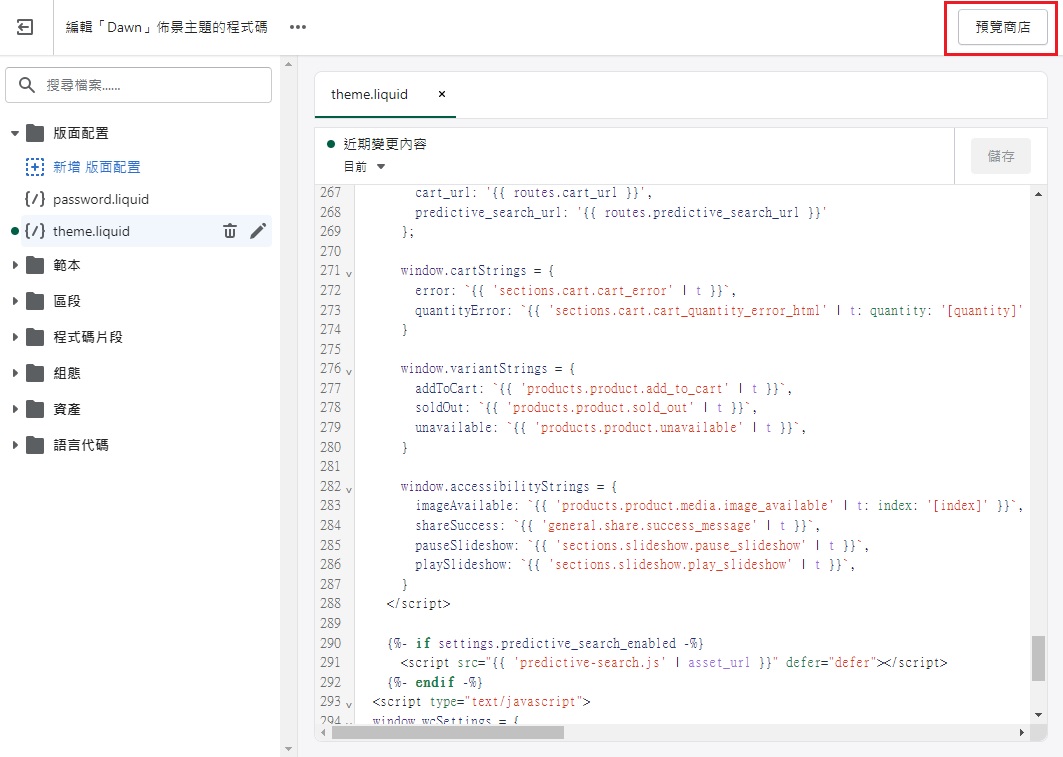Fold code at line 293
This screenshot has width=1063, height=757.
[x=349, y=705]
